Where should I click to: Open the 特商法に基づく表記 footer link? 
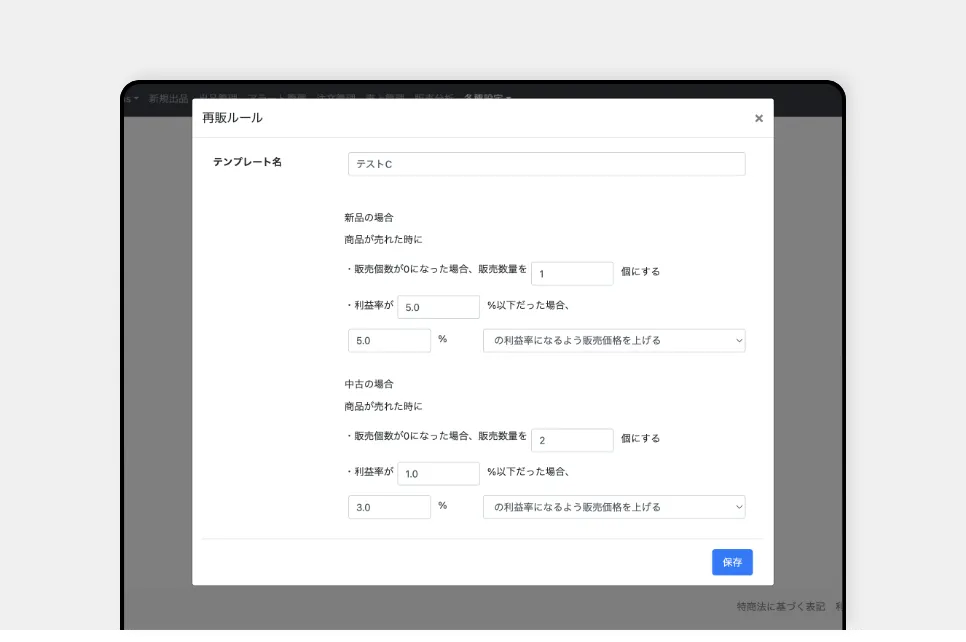(780, 607)
